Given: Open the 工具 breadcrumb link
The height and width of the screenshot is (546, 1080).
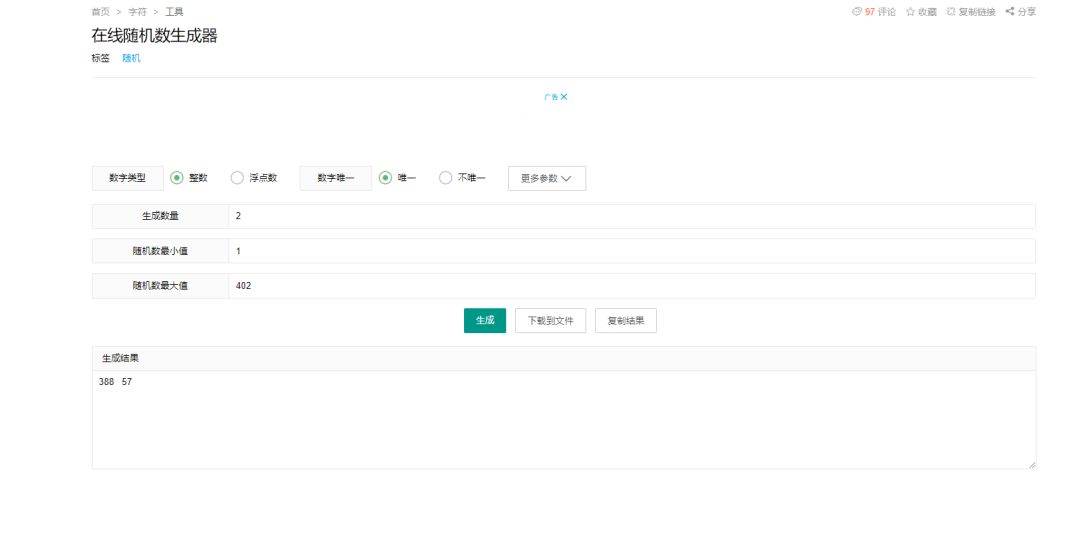Looking at the screenshot, I should pos(174,12).
